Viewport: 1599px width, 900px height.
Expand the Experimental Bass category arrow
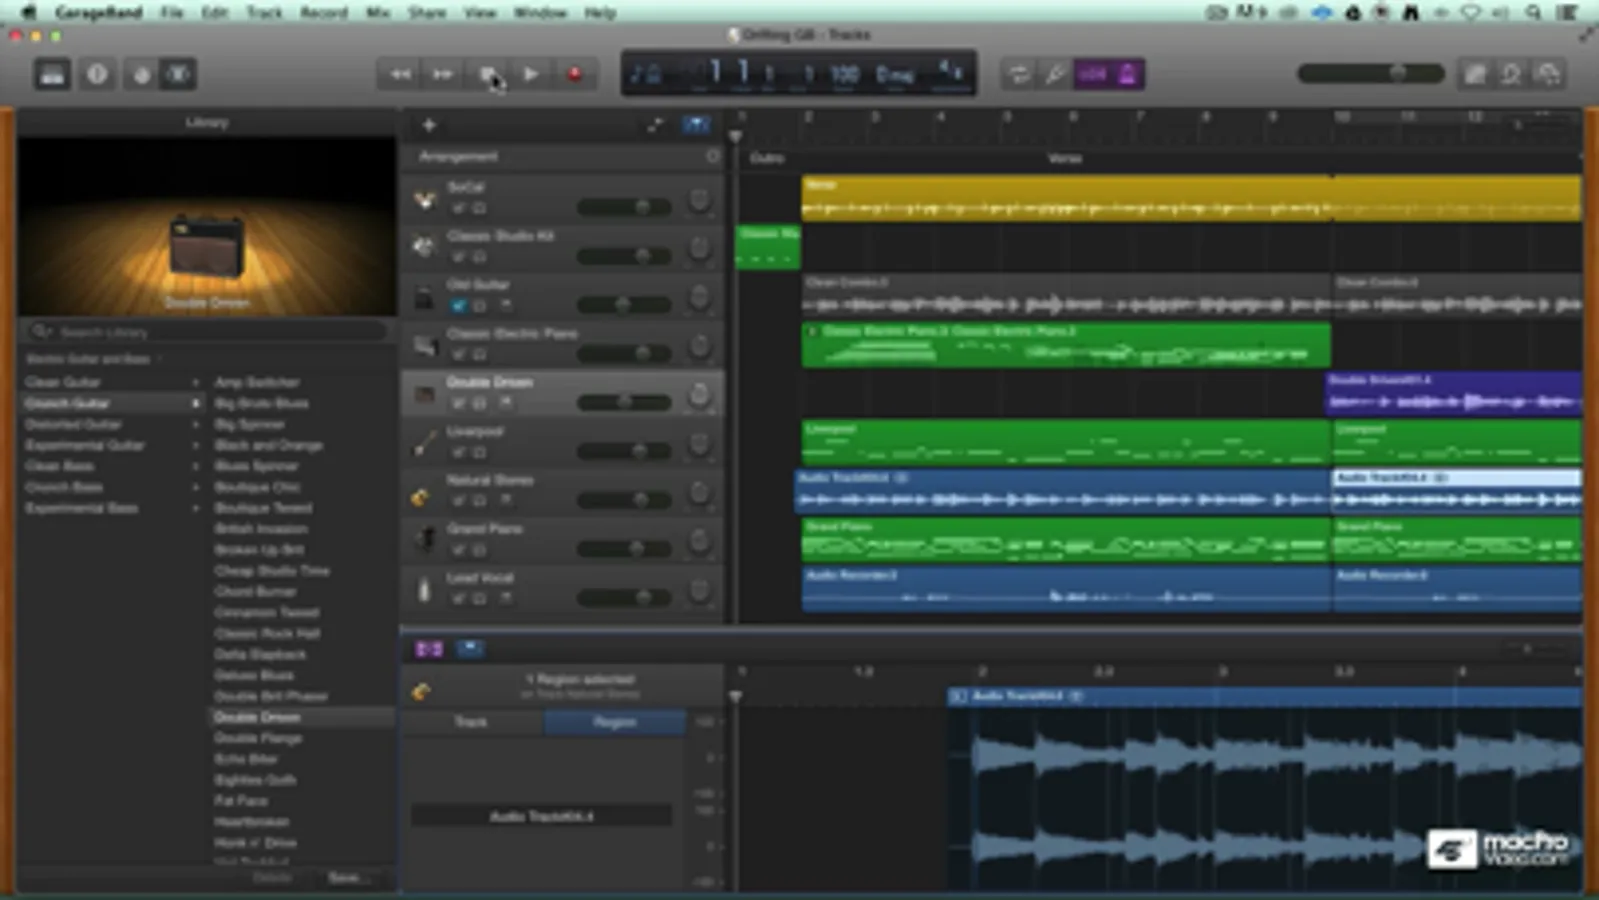[x=196, y=508]
